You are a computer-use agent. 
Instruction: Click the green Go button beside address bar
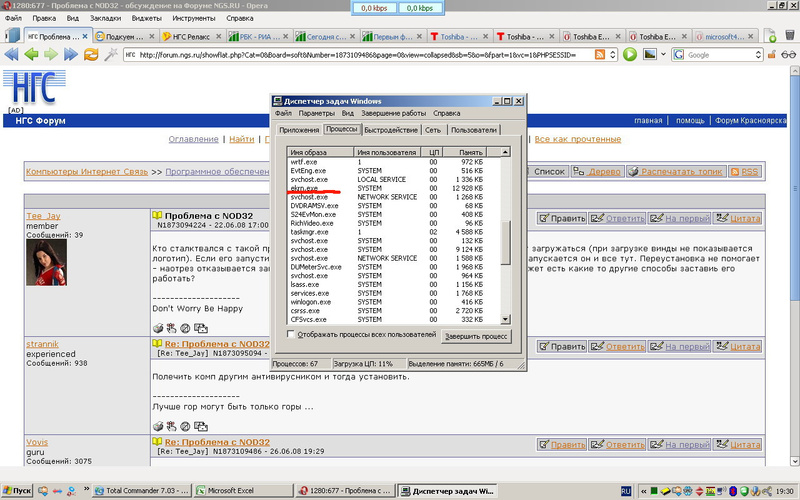point(630,54)
